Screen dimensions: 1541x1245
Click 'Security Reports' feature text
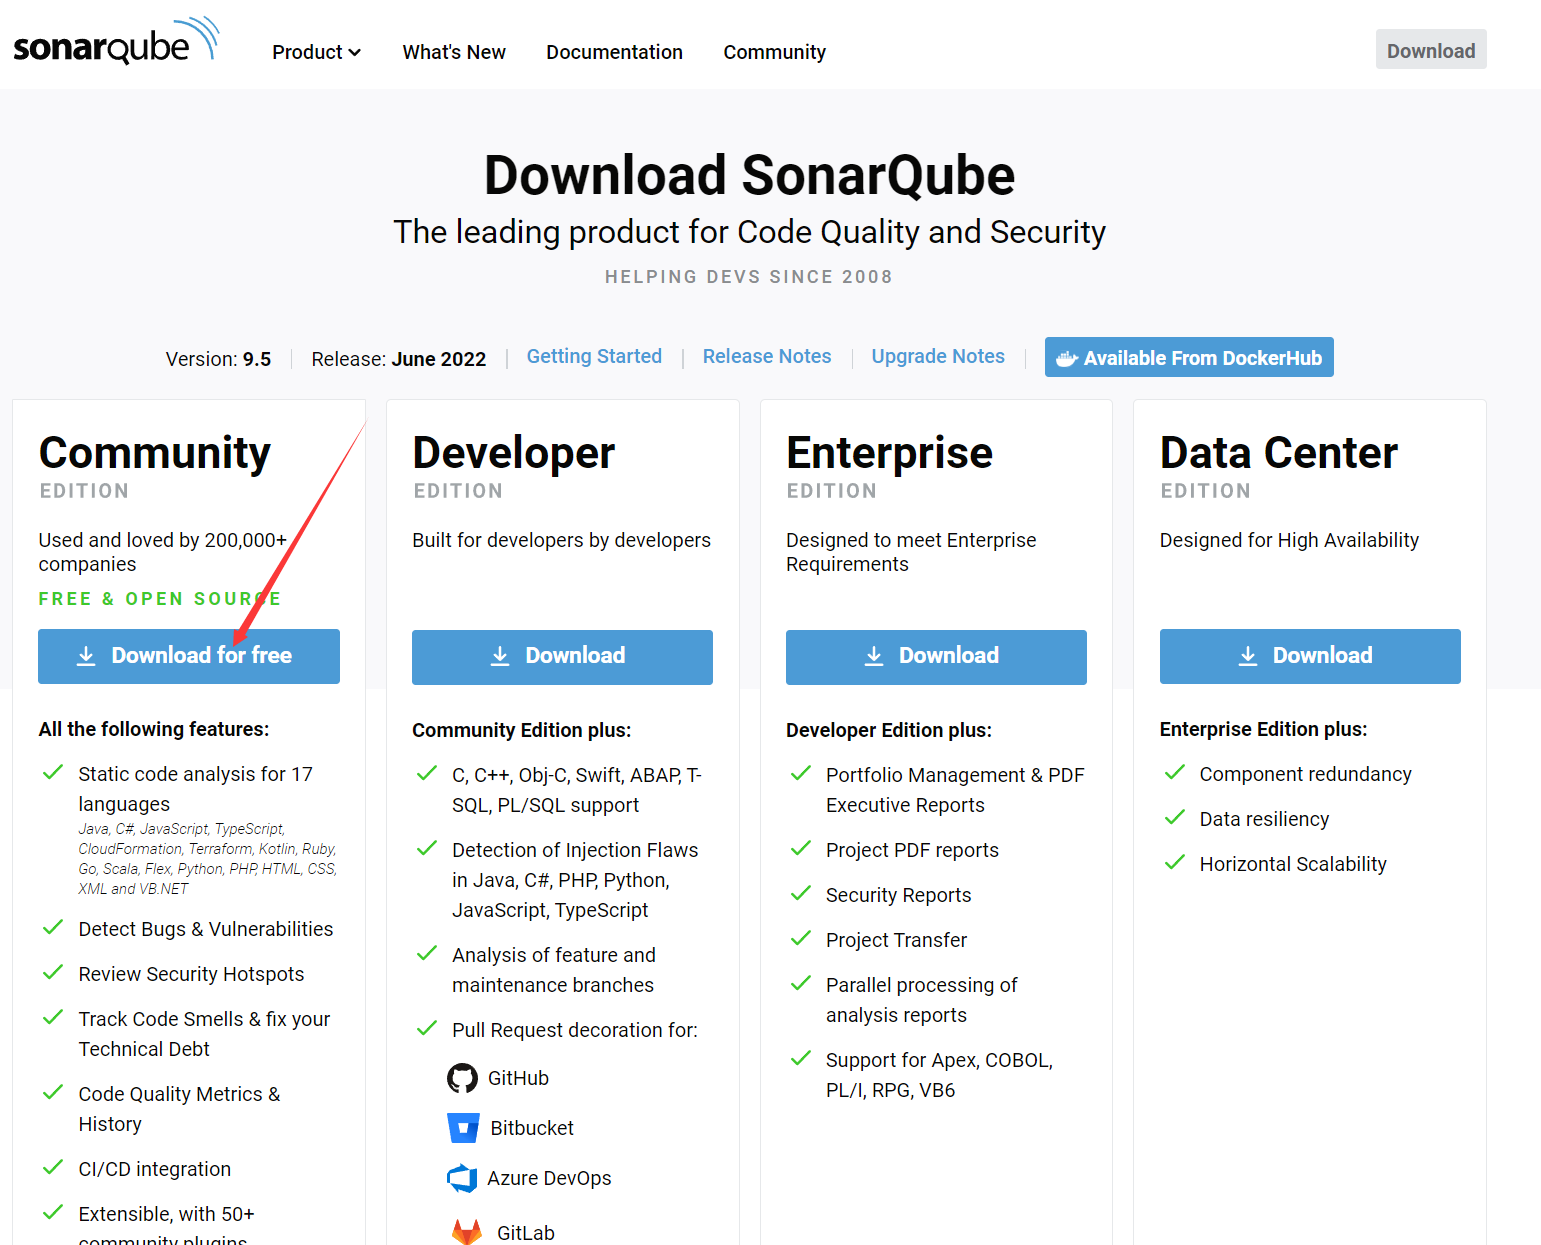[899, 895]
